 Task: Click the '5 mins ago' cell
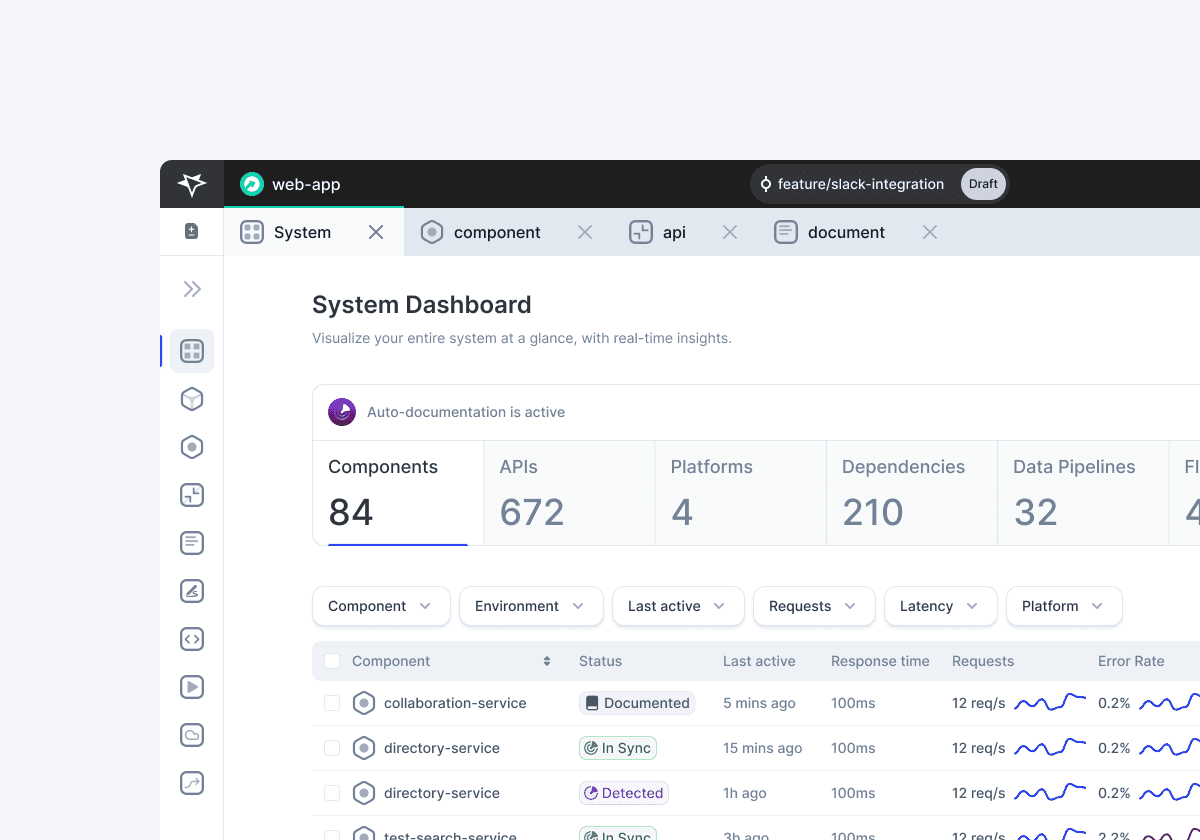[759, 703]
